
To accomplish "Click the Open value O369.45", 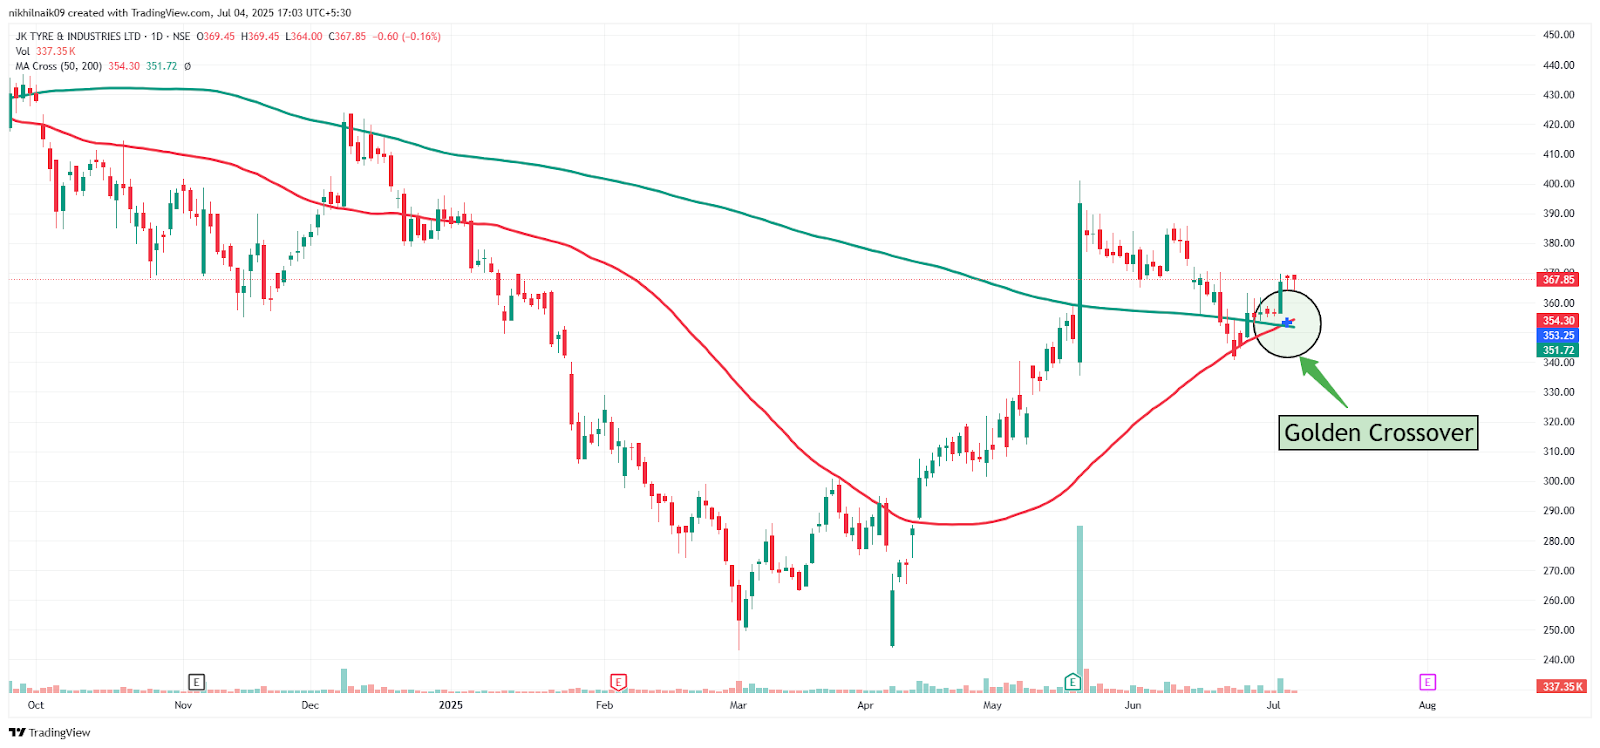I will click(x=216, y=36).
